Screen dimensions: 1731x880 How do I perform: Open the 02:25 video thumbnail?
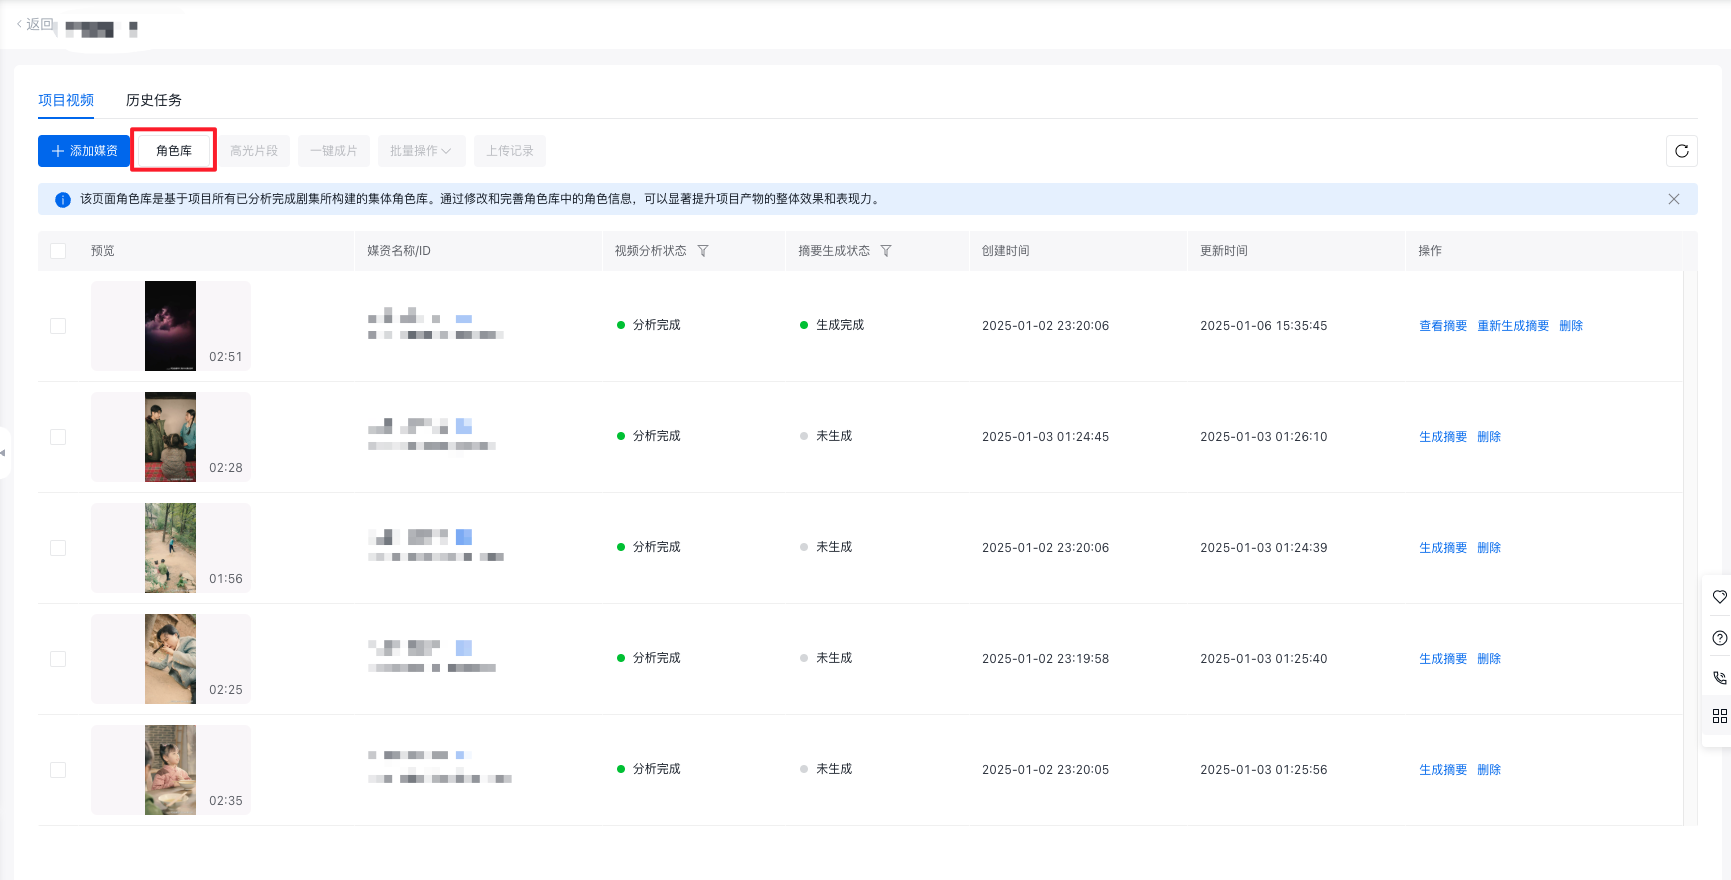tap(171, 659)
